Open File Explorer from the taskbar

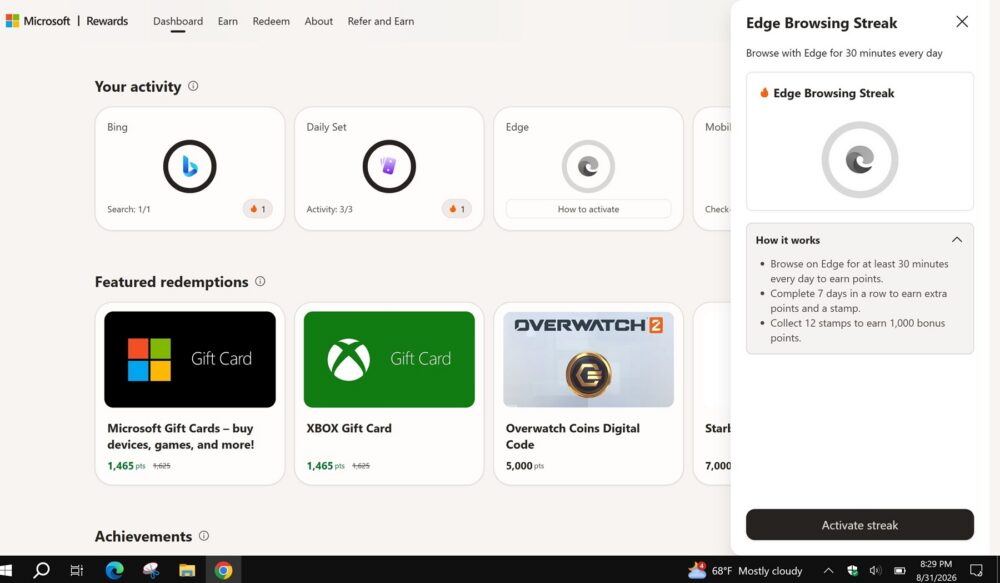click(x=187, y=570)
